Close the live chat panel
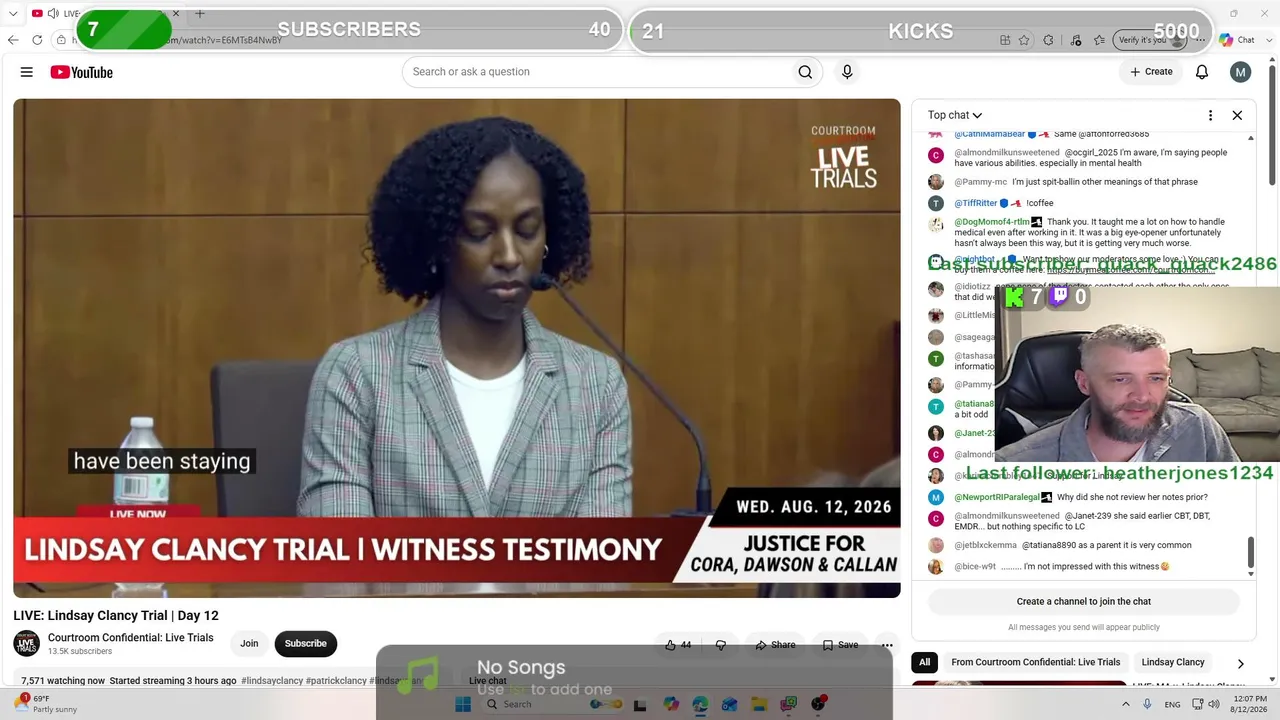Viewport: 1280px width, 720px height. [1237, 115]
